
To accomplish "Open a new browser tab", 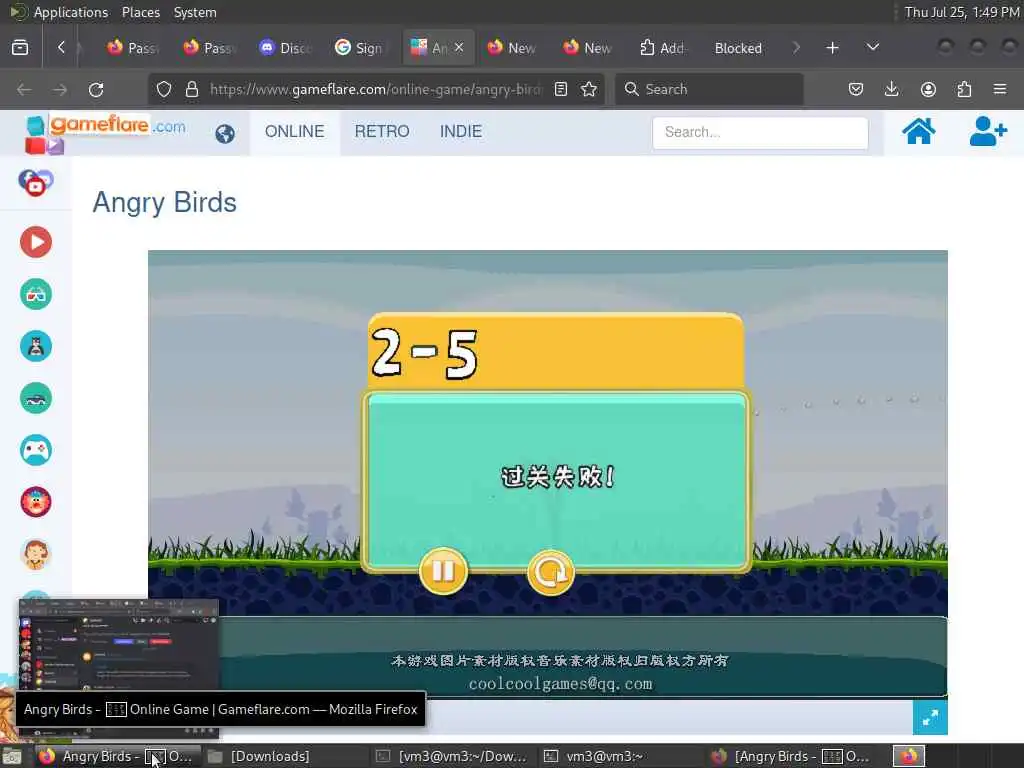I will pos(832,48).
